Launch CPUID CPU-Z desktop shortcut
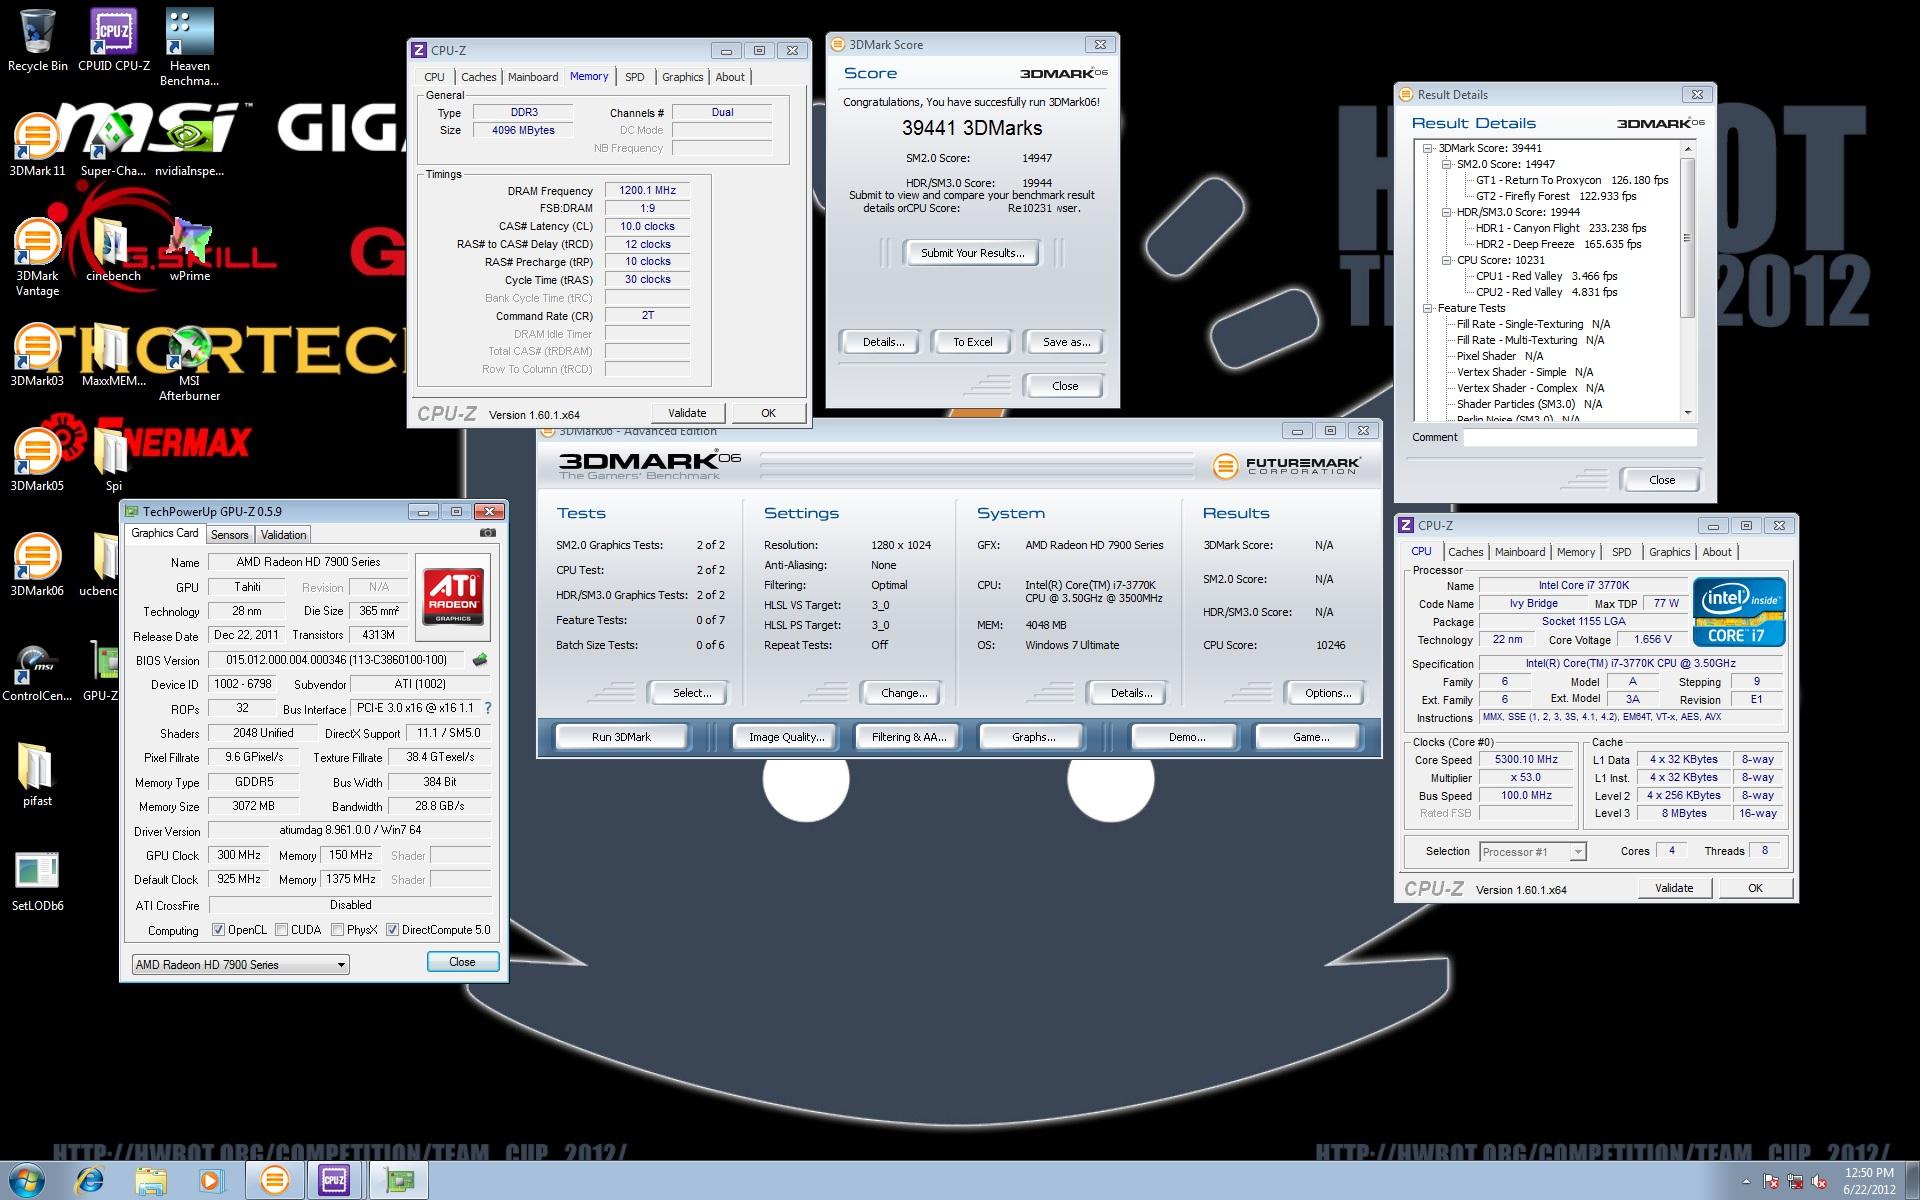This screenshot has width=1920, height=1200. pyautogui.click(x=113, y=40)
